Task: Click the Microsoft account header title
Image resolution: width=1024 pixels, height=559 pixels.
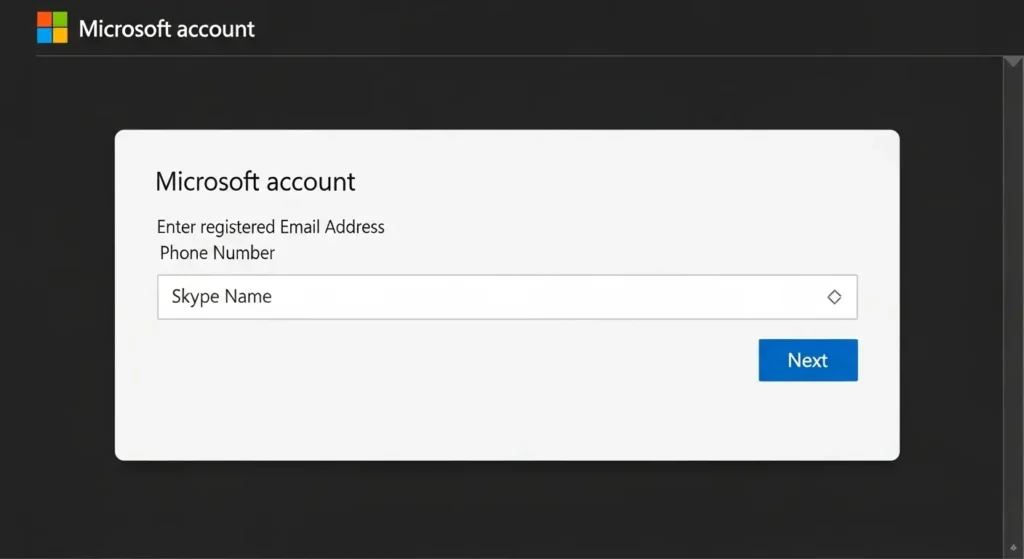Action: 167,29
